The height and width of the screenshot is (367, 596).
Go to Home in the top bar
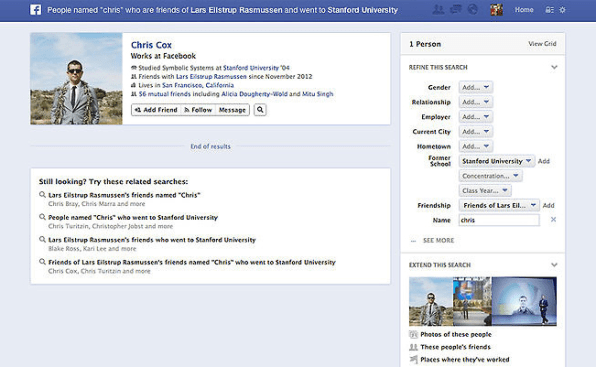point(524,10)
